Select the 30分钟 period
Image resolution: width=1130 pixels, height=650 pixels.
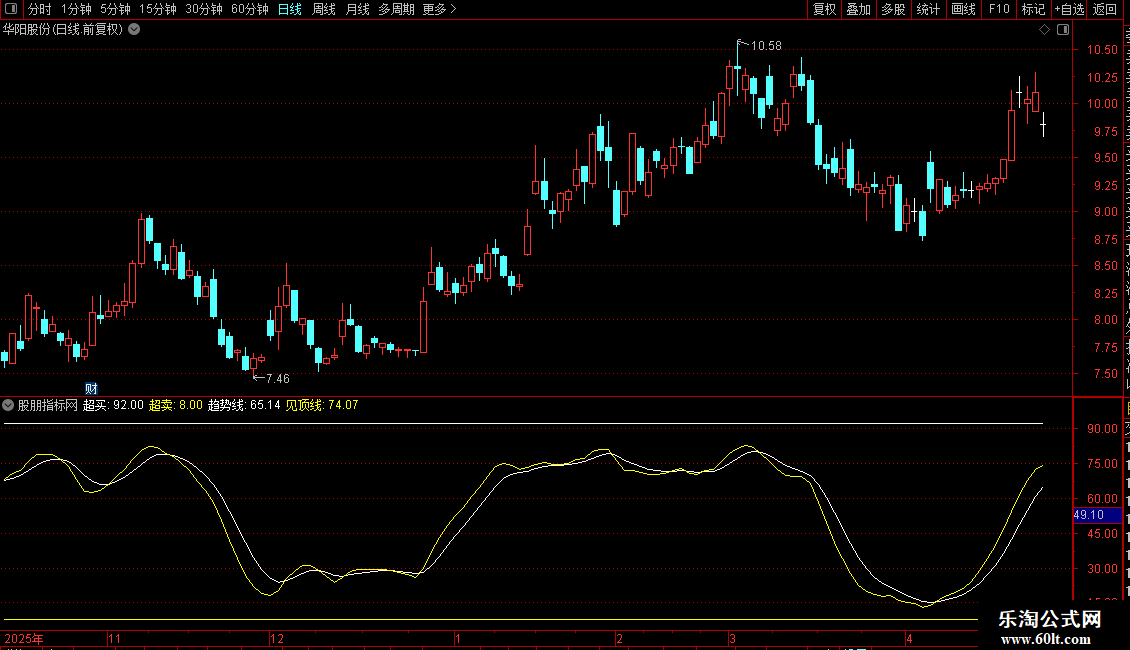[204, 9]
